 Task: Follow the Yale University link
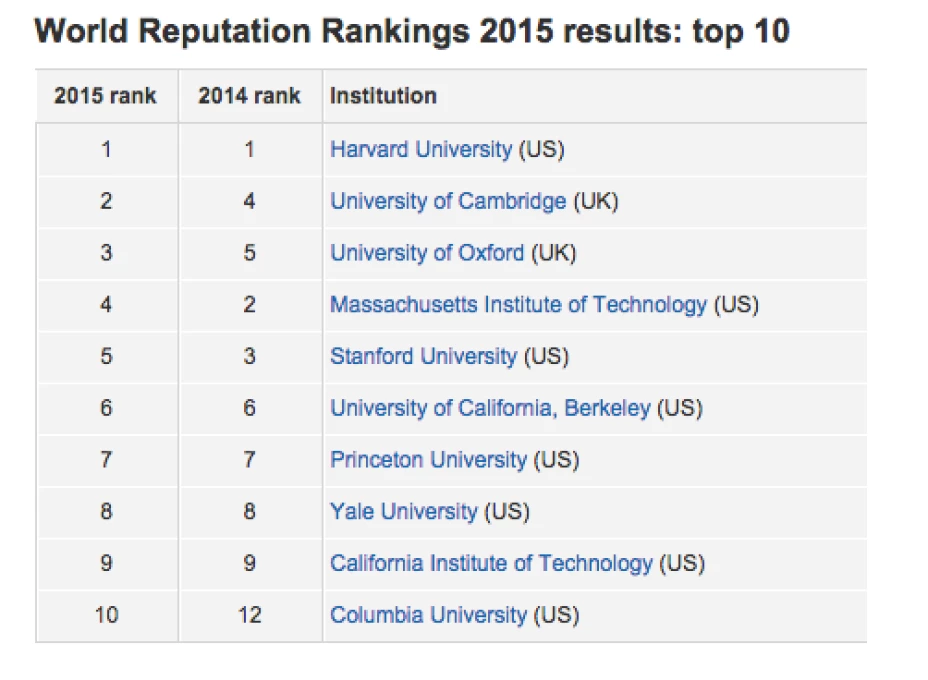click(x=403, y=512)
